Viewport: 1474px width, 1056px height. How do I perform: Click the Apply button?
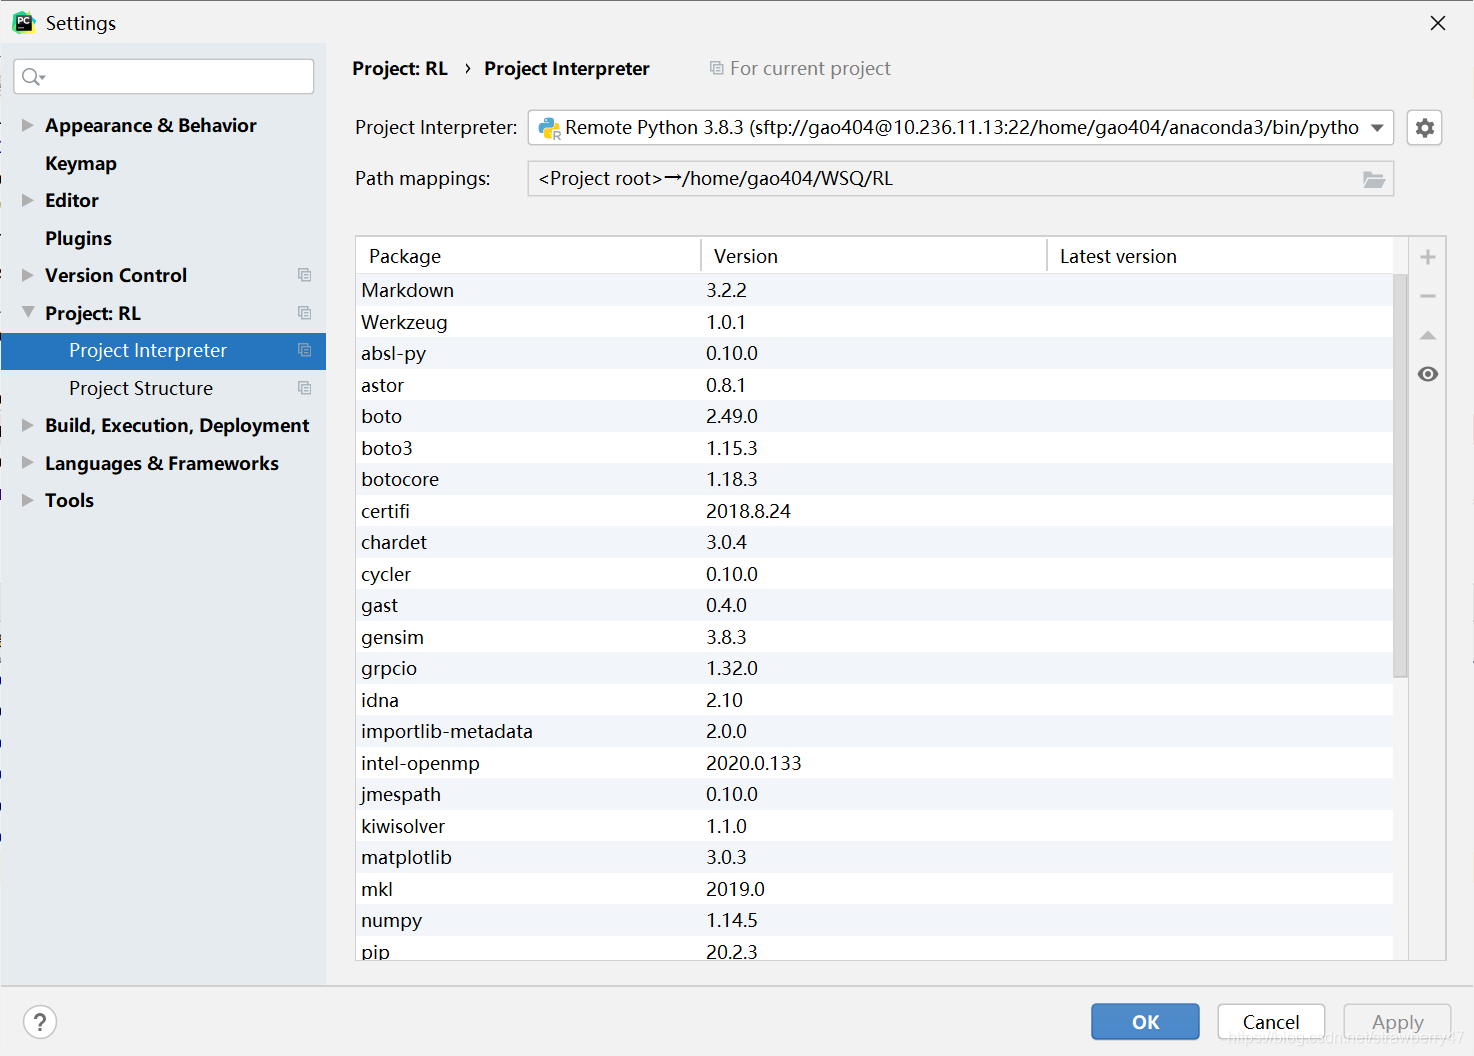[x=1397, y=1022]
